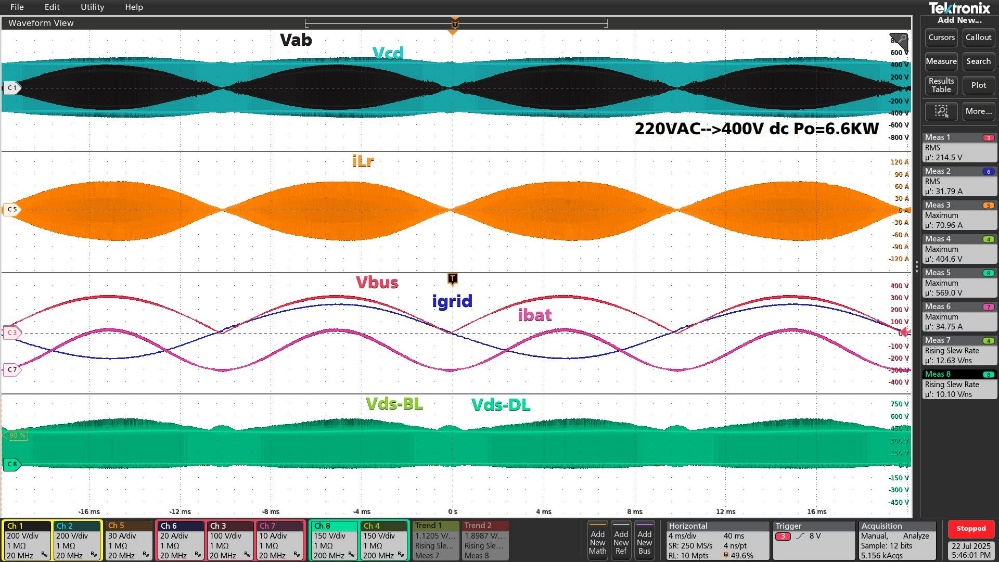This screenshot has height=562, width=999.
Task: Click the orange trigger position marker at top
Action: click(x=453, y=28)
